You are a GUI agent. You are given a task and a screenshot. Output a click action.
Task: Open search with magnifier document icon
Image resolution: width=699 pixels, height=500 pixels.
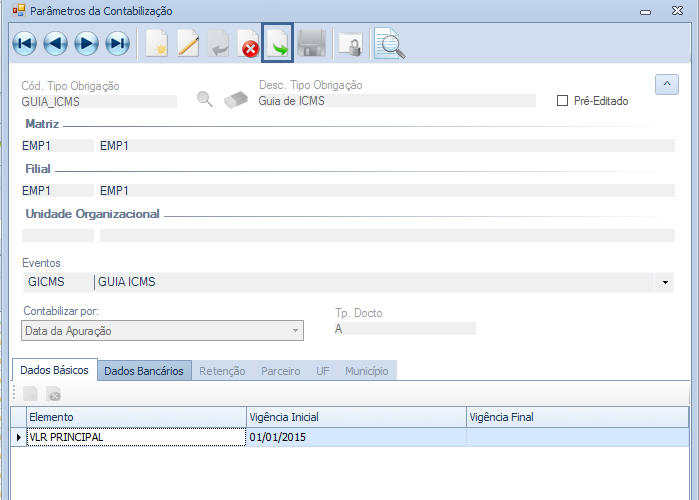(x=390, y=43)
